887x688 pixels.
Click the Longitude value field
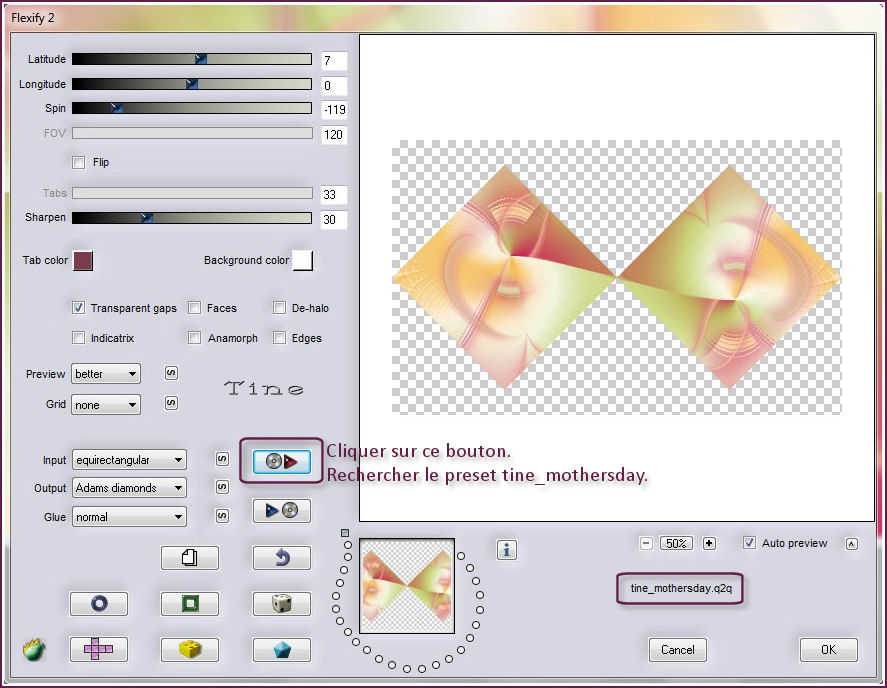click(x=334, y=85)
